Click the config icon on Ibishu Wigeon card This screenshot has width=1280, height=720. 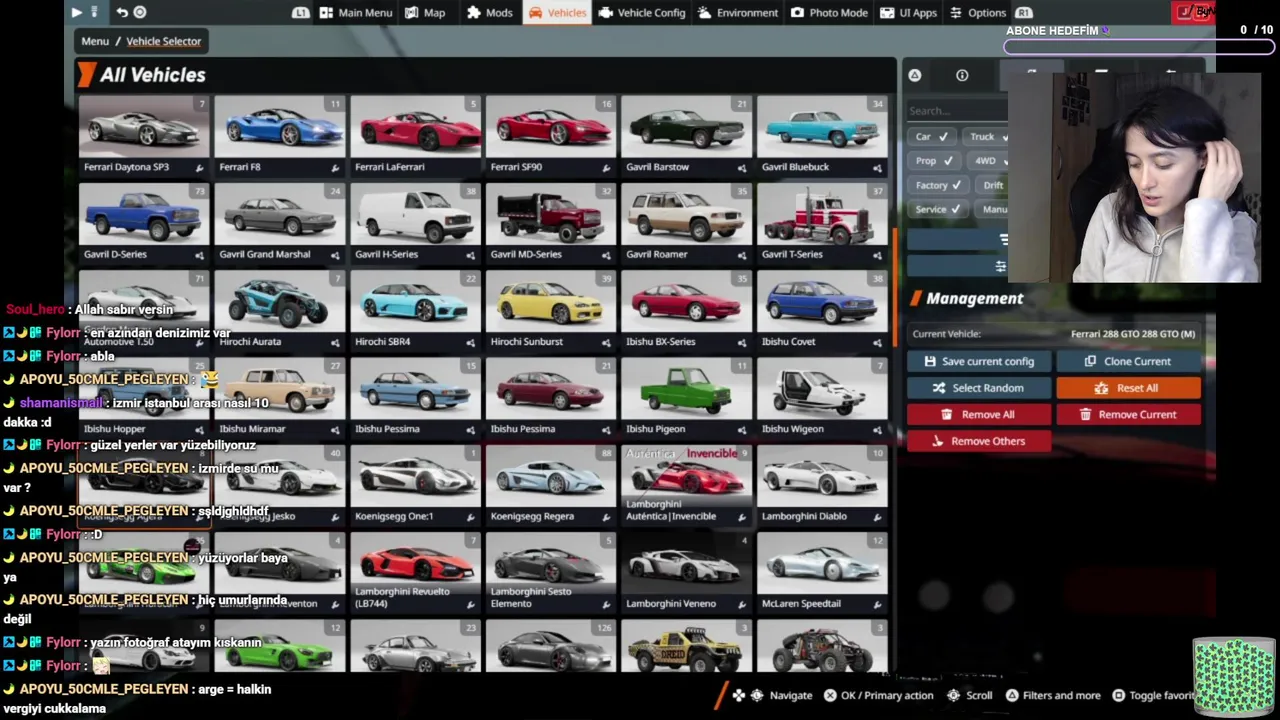tap(877, 429)
